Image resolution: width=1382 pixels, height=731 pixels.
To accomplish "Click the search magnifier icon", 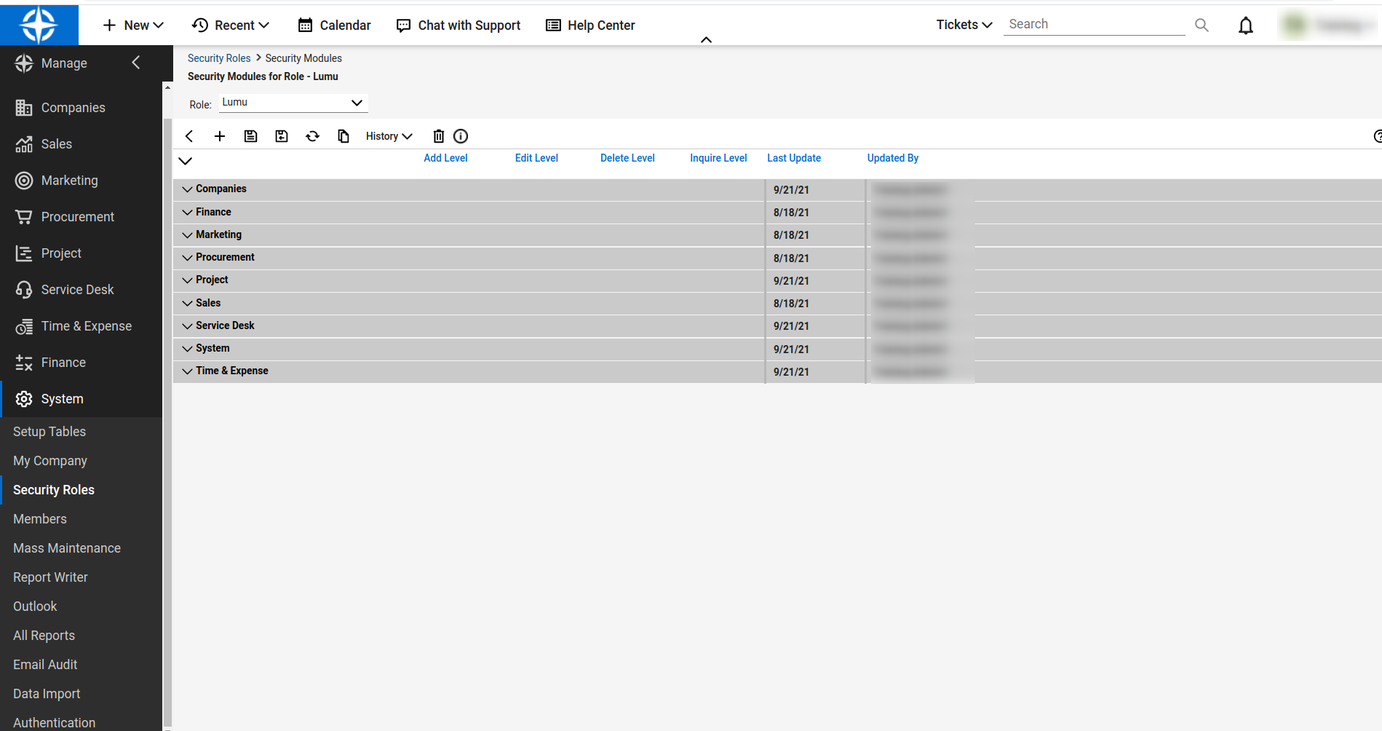I will pyautogui.click(x=1202, y=25).
